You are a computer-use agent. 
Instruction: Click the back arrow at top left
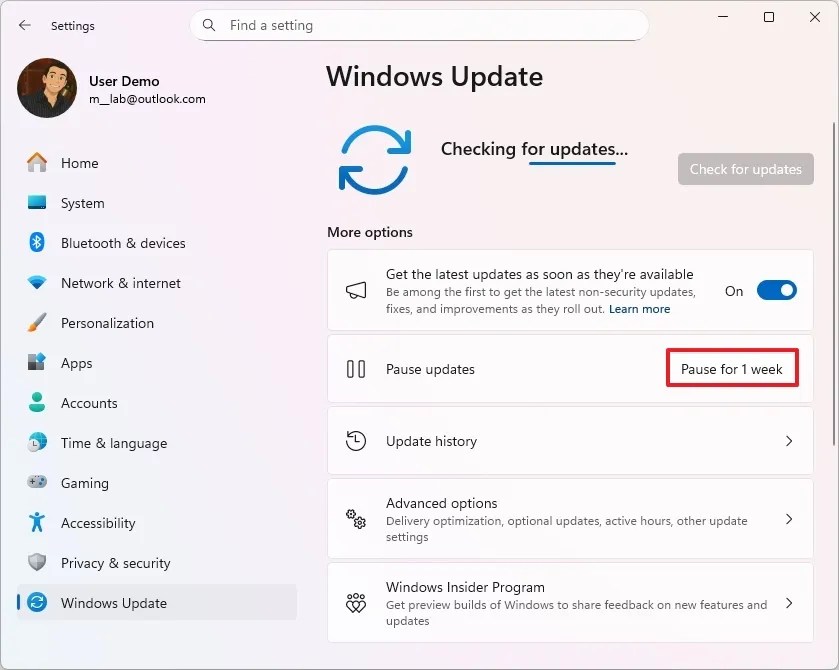(24, 25)
